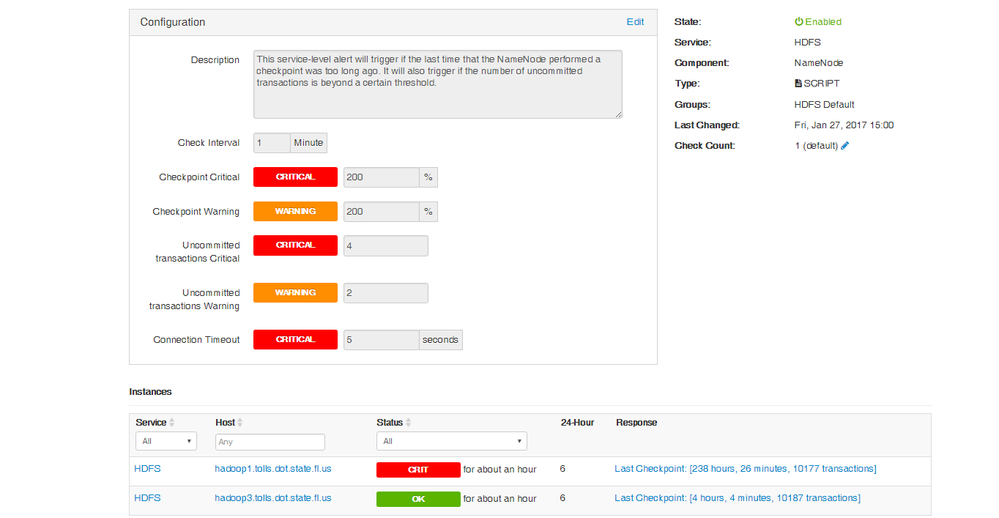
Task: Click the 24-Hour column header
Action: (577, 422)
